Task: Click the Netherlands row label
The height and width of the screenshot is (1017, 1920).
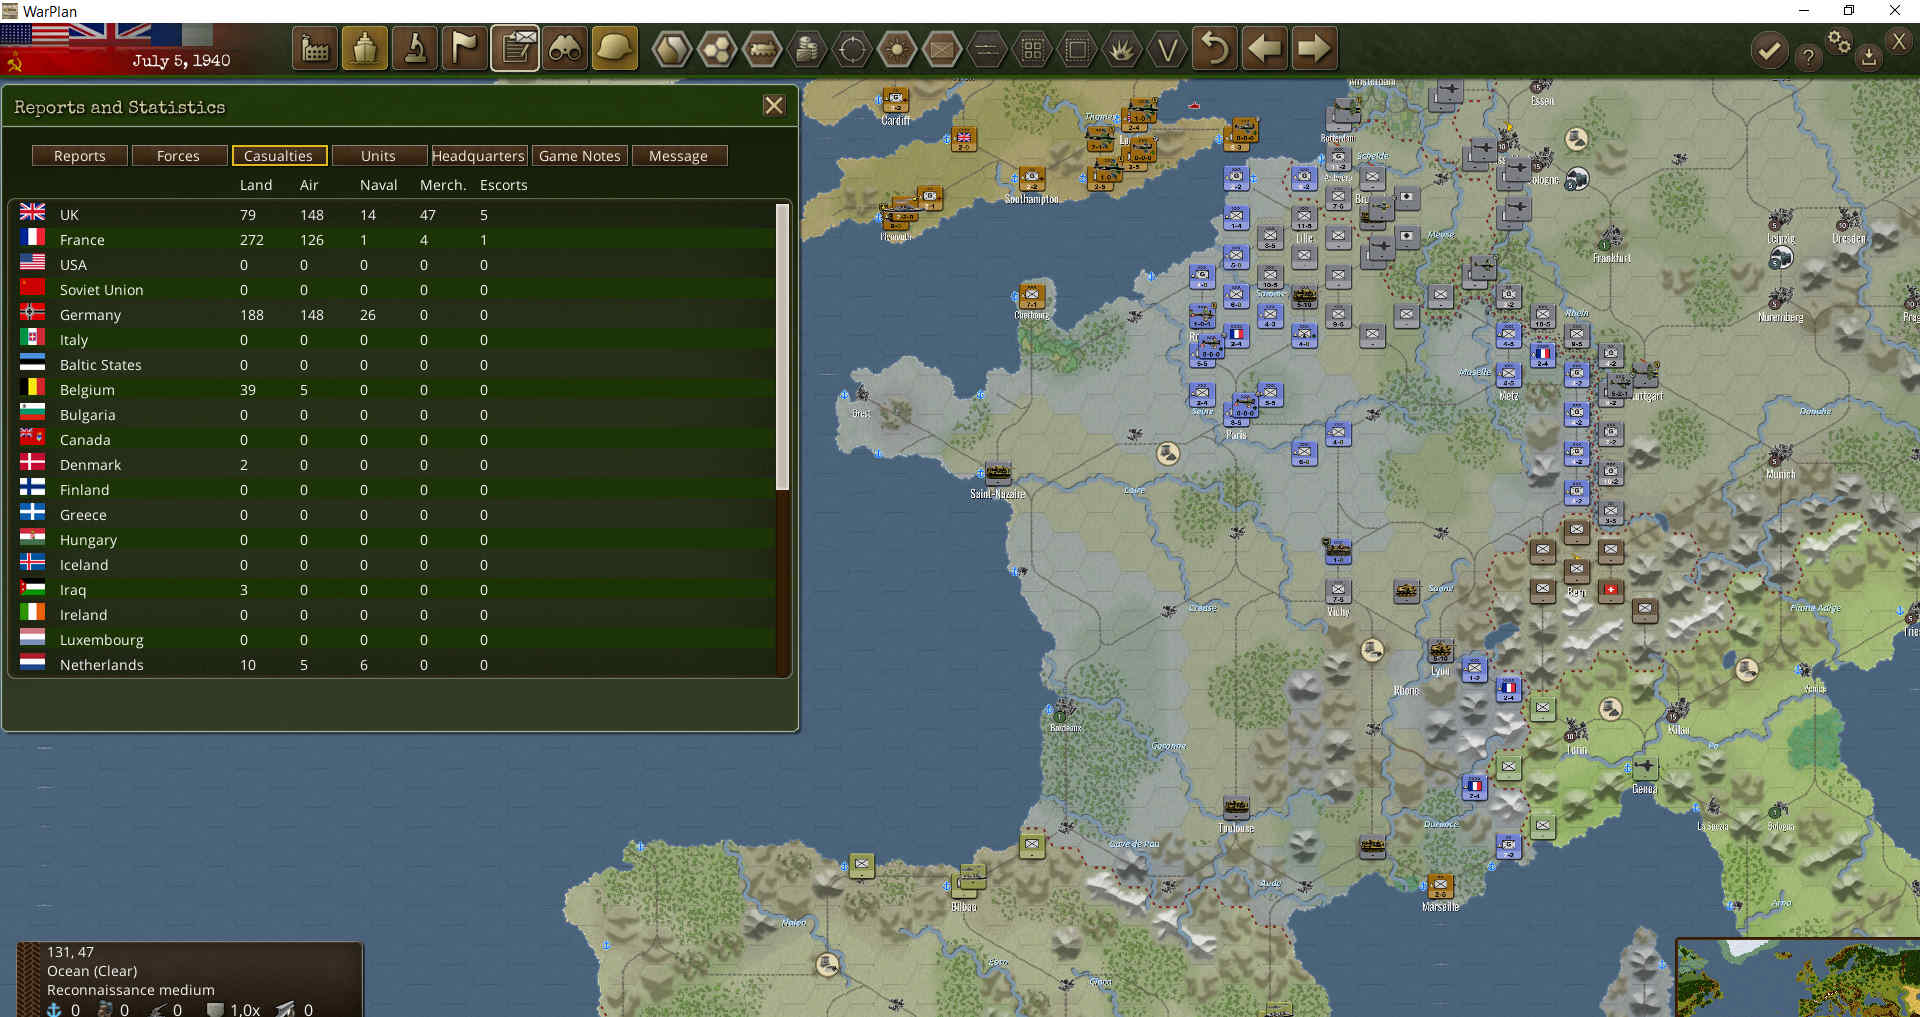Action: click(101, 665)
